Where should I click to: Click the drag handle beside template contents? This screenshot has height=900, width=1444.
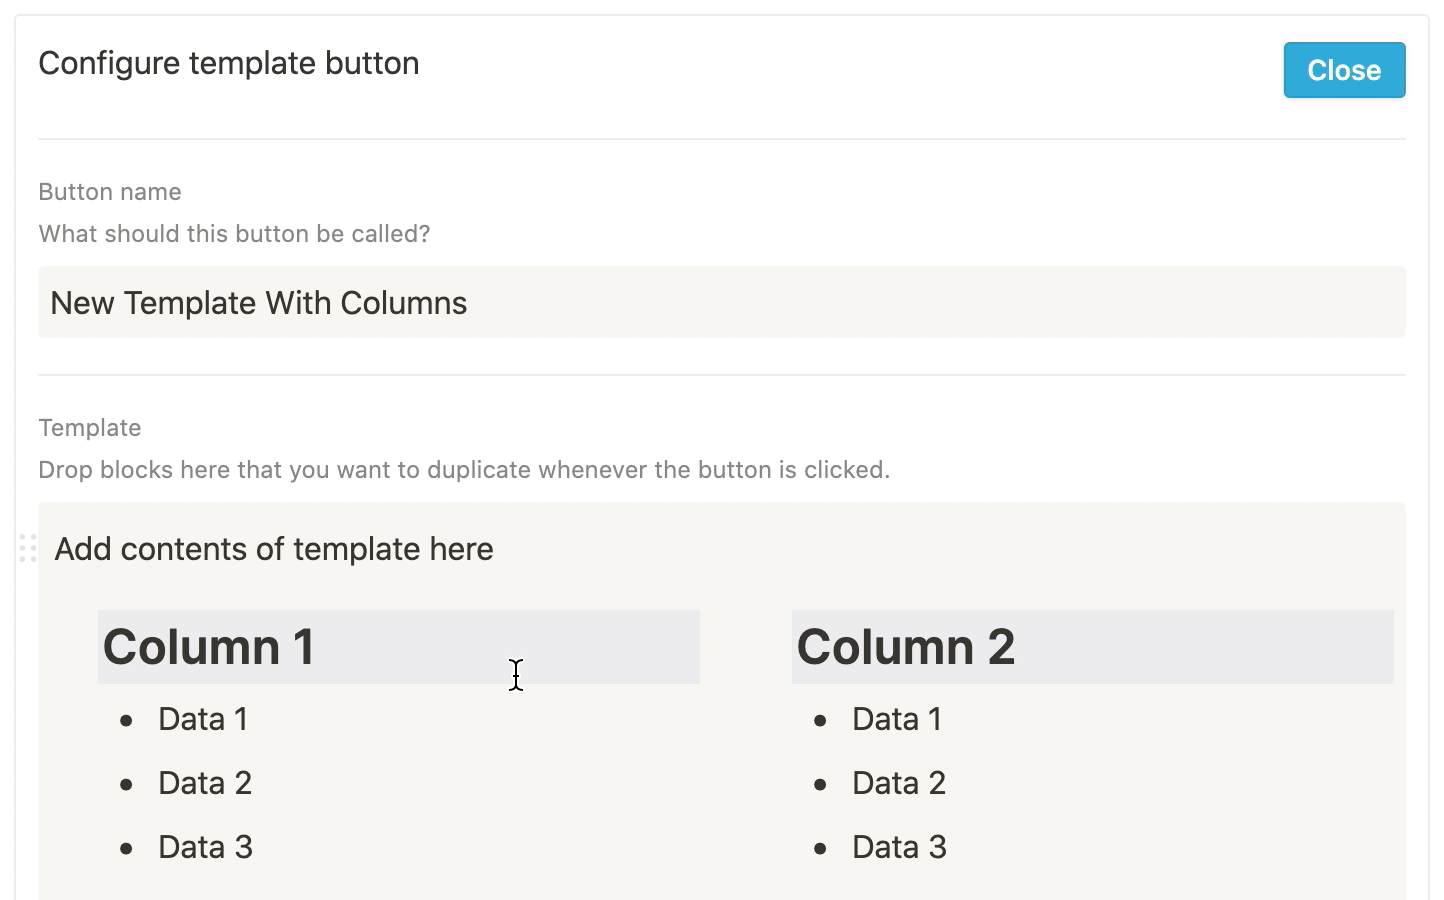point(28,549)
